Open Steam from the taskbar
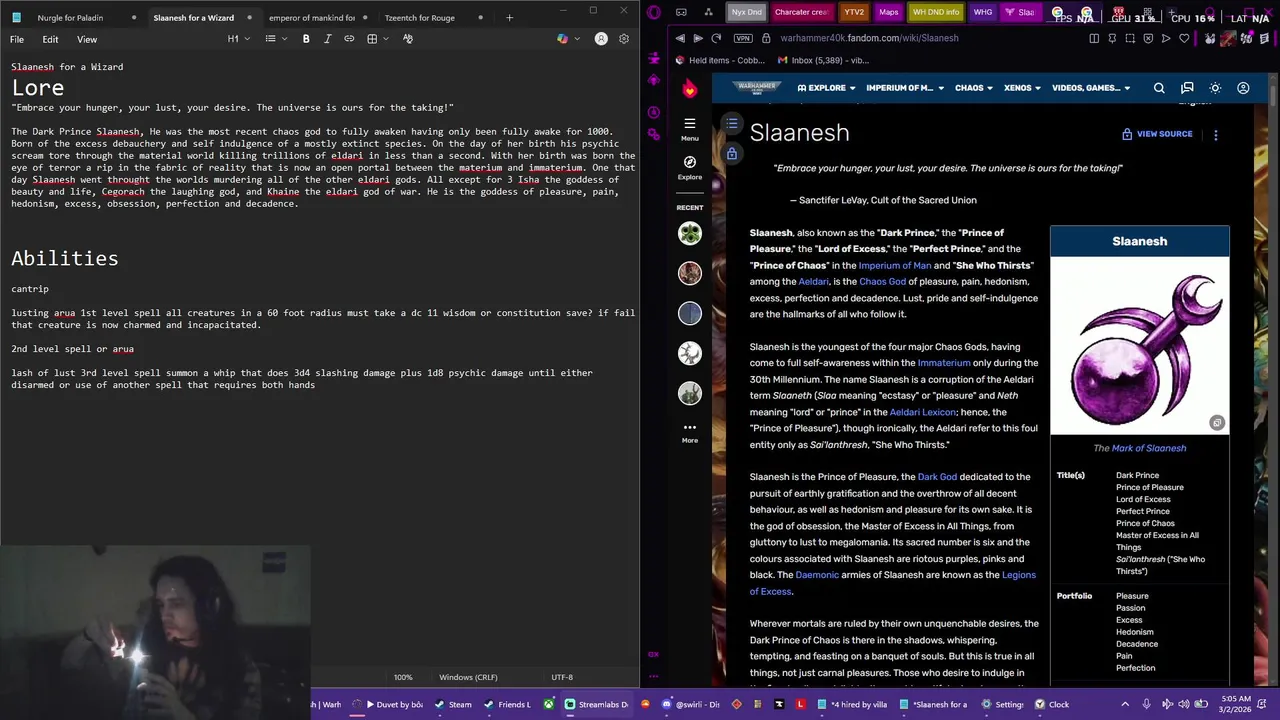The height and width of the screenshot is (720, 1280). pyautogui.click(x=454, y=704)
